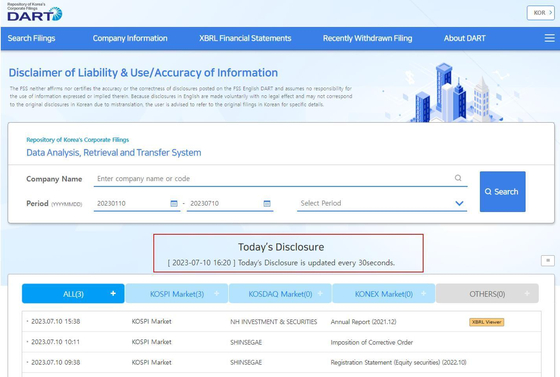Open the end date calendar icon
The height and width of the screenshot is (377, 560).
(x=267, y=203)
